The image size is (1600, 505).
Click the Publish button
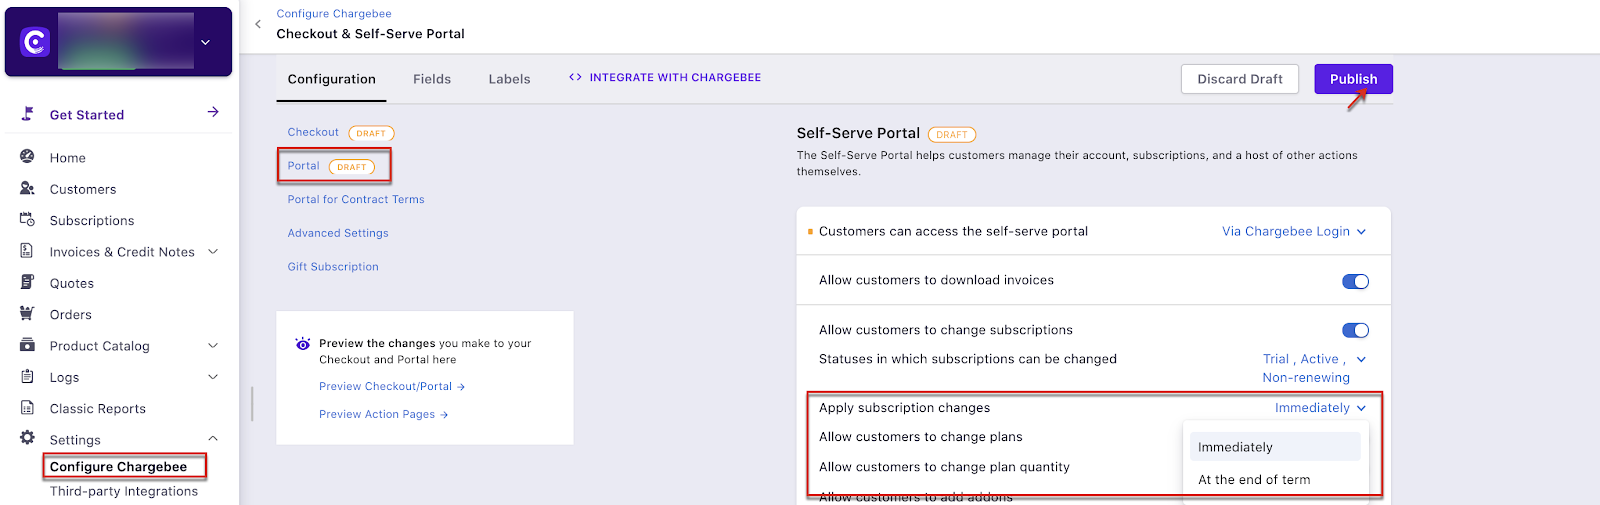[x=1353, y=79]
